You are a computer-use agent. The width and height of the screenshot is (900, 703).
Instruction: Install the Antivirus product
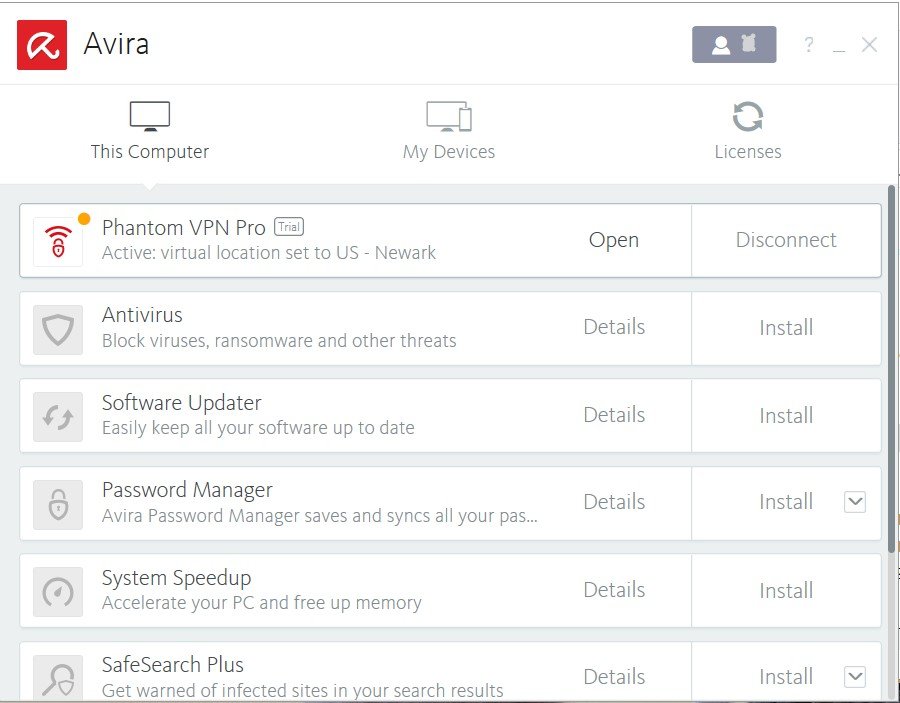[786, 328]
